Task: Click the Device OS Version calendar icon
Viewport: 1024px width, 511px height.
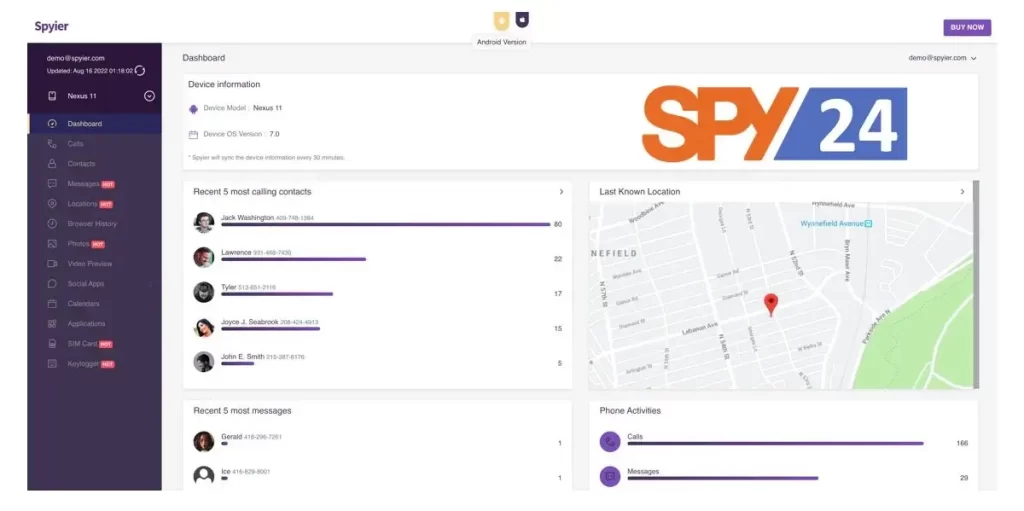Action: click(193, 135)
